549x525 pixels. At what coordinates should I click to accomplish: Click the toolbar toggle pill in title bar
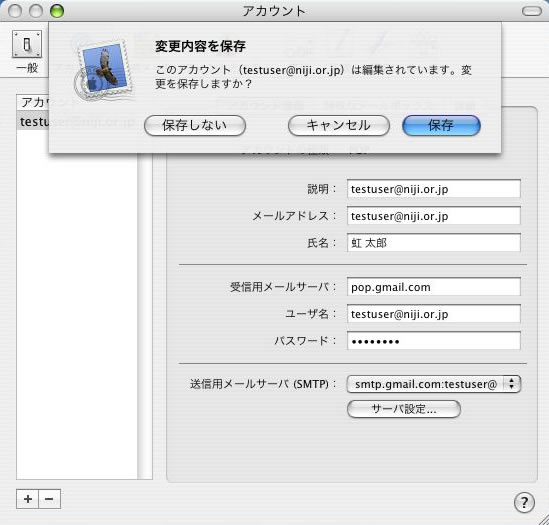coord(532,11)
